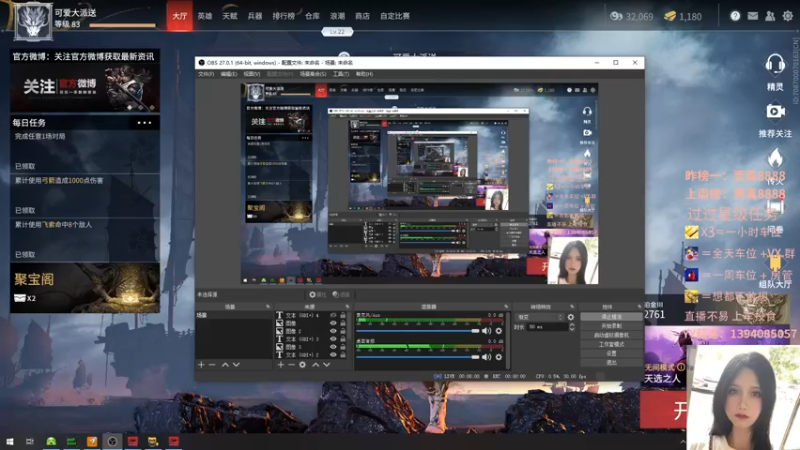Viewport: 800px width, 450px height.
Task: Click the 启动虚拟摄像机 button
Action: coord(611,335)
